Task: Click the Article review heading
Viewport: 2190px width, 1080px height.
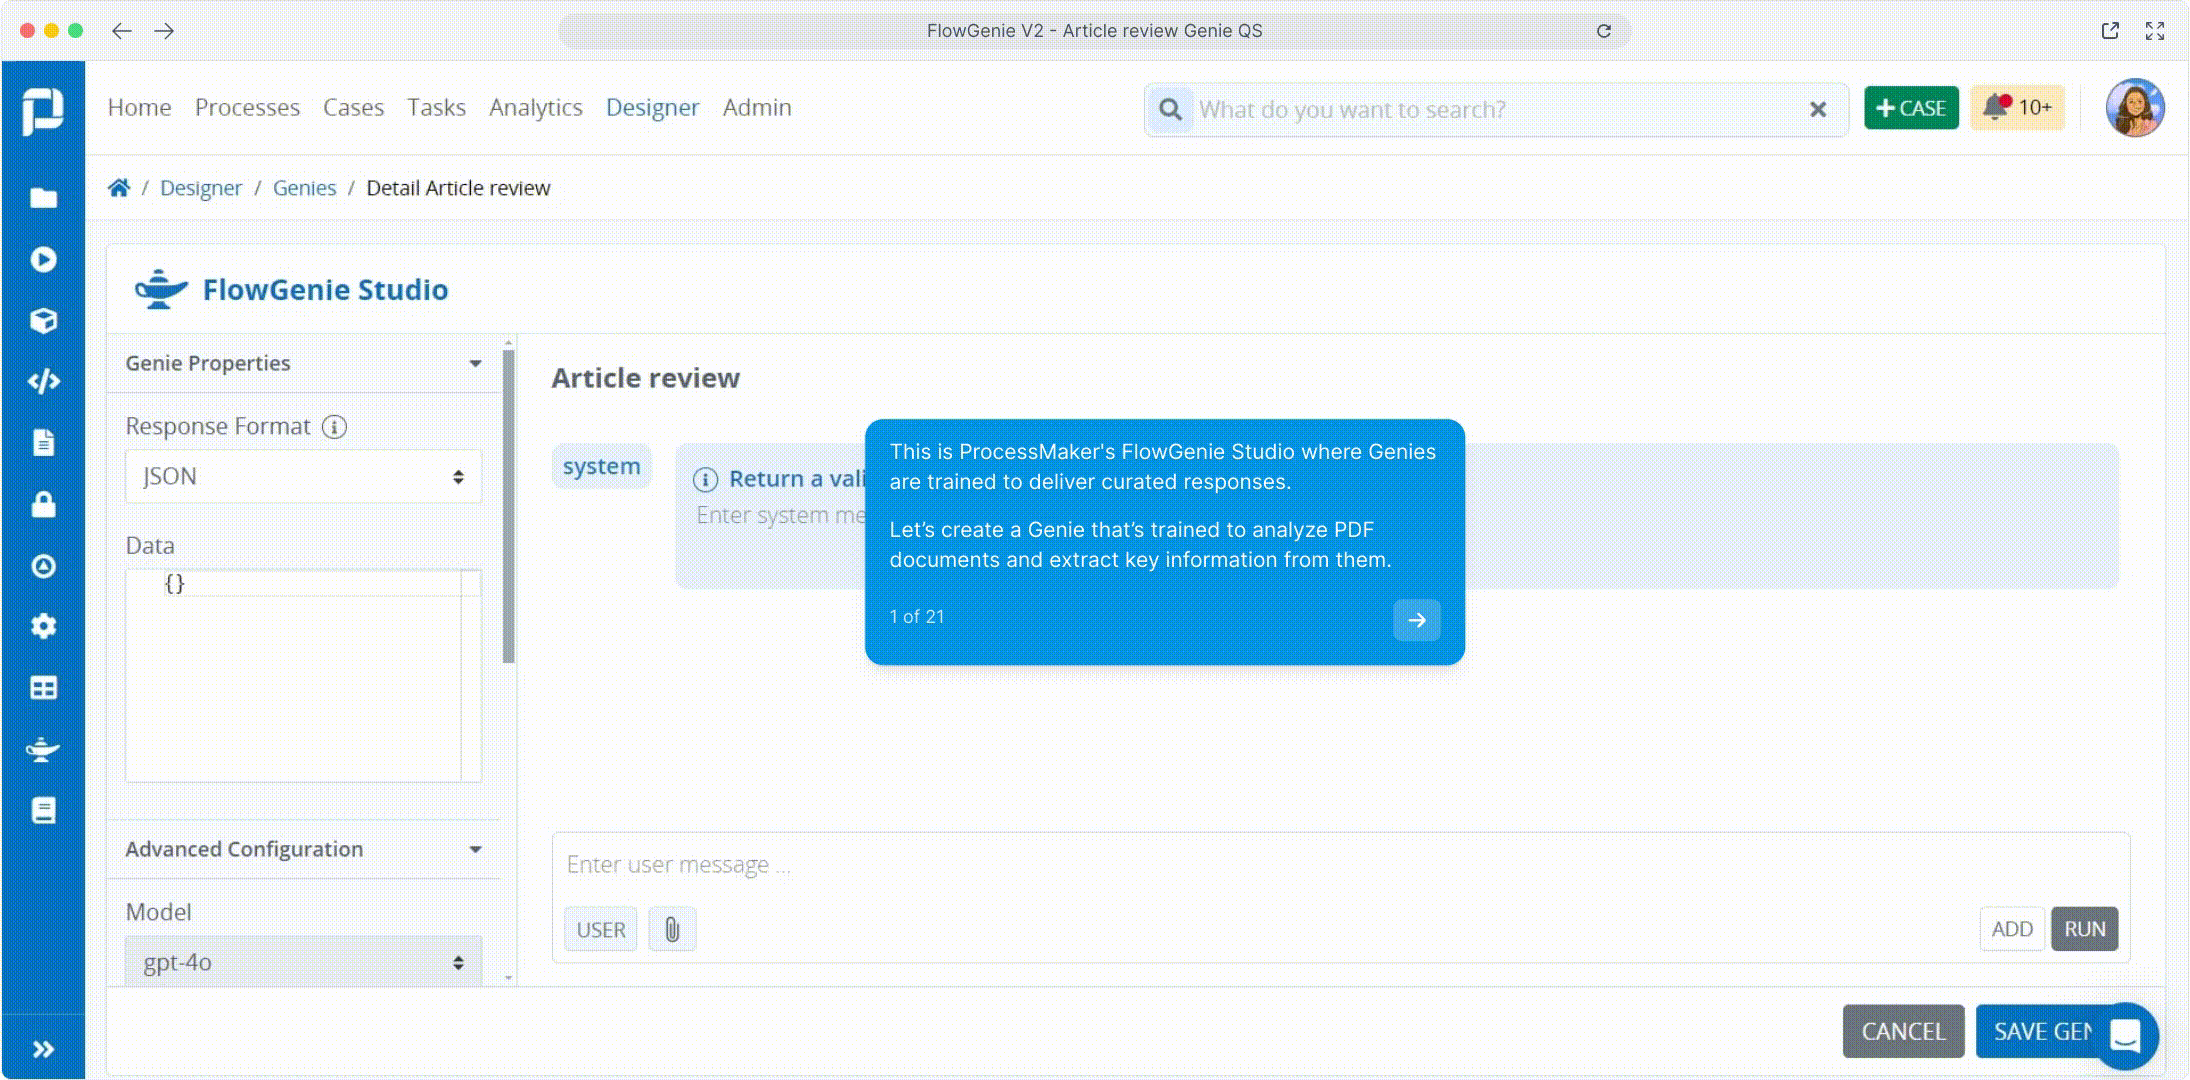Action: [645, 378]
